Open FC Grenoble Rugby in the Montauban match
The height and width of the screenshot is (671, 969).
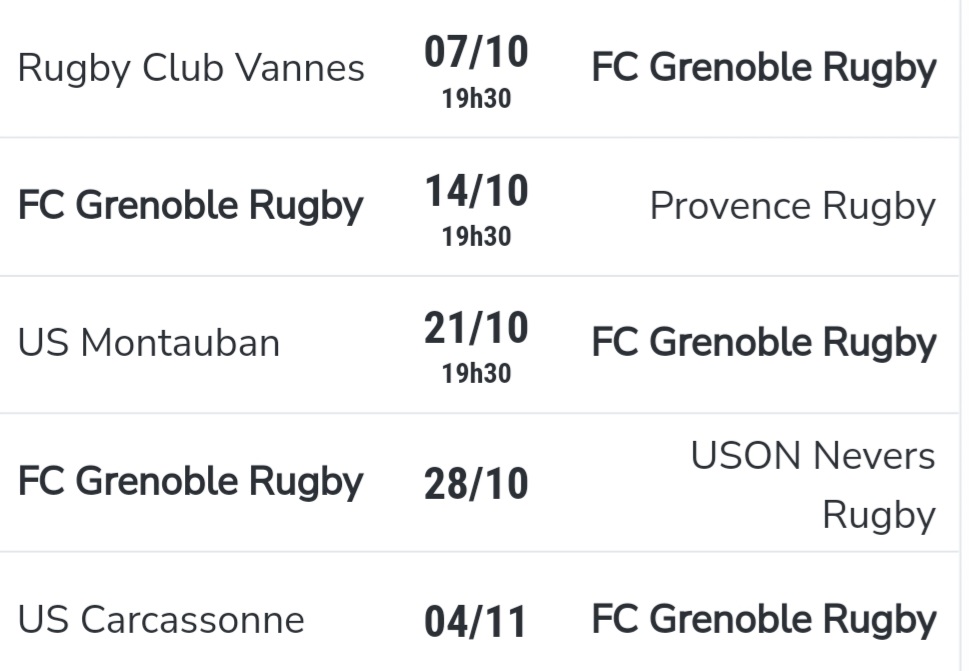(764, 343)
